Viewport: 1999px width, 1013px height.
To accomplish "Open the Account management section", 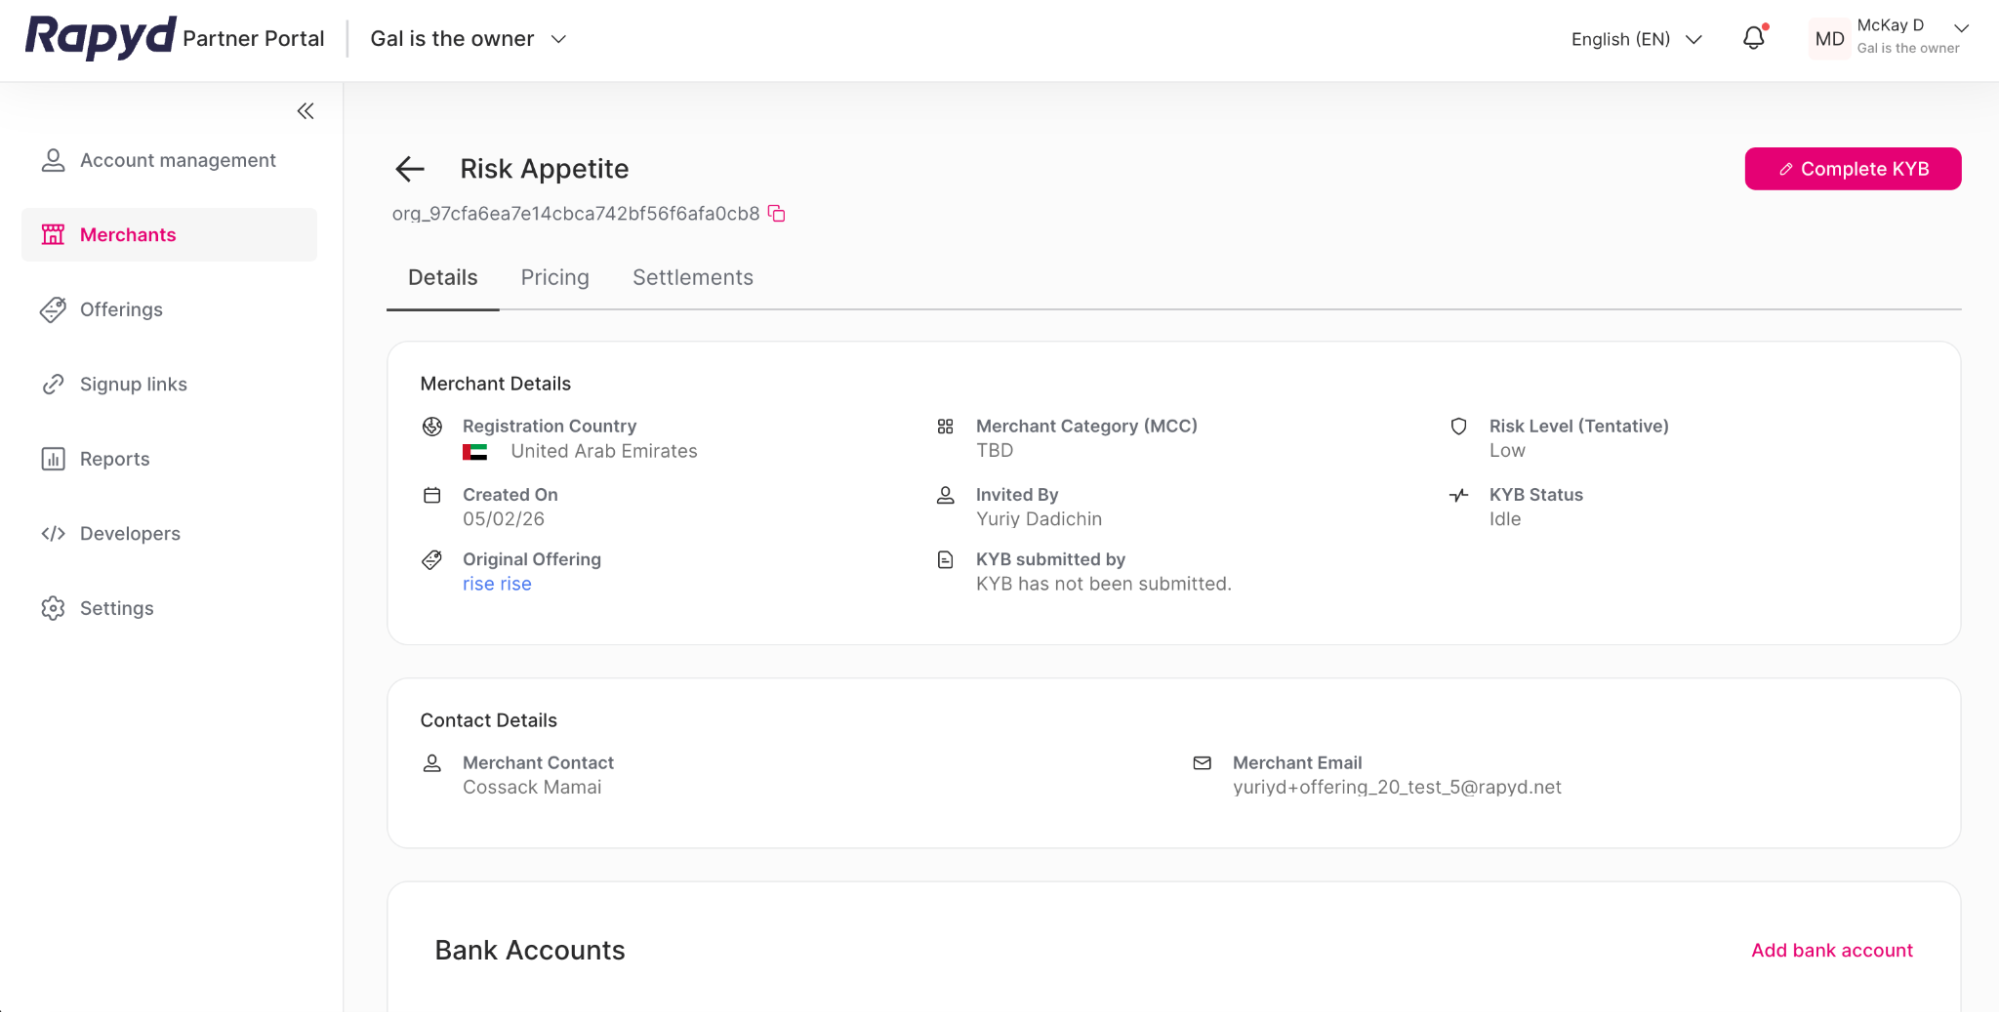I will pos(177,160).
